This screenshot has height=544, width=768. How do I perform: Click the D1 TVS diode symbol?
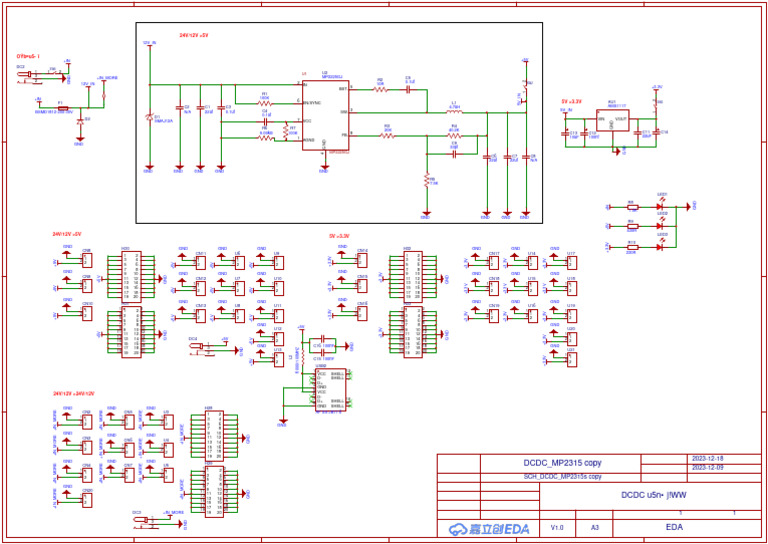(x=149, y=119)
